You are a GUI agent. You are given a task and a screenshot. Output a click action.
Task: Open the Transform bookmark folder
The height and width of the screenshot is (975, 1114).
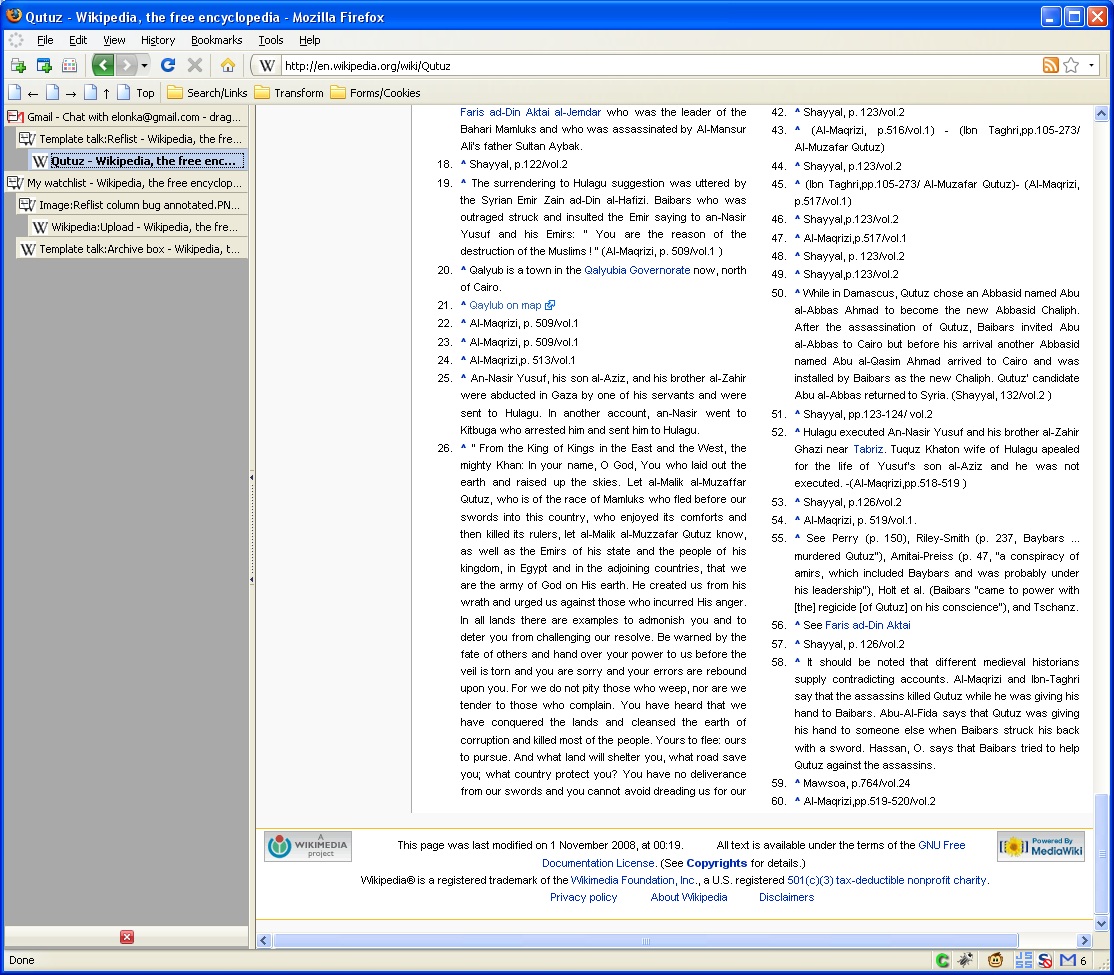pyautogui.click(x=289, y=92)
